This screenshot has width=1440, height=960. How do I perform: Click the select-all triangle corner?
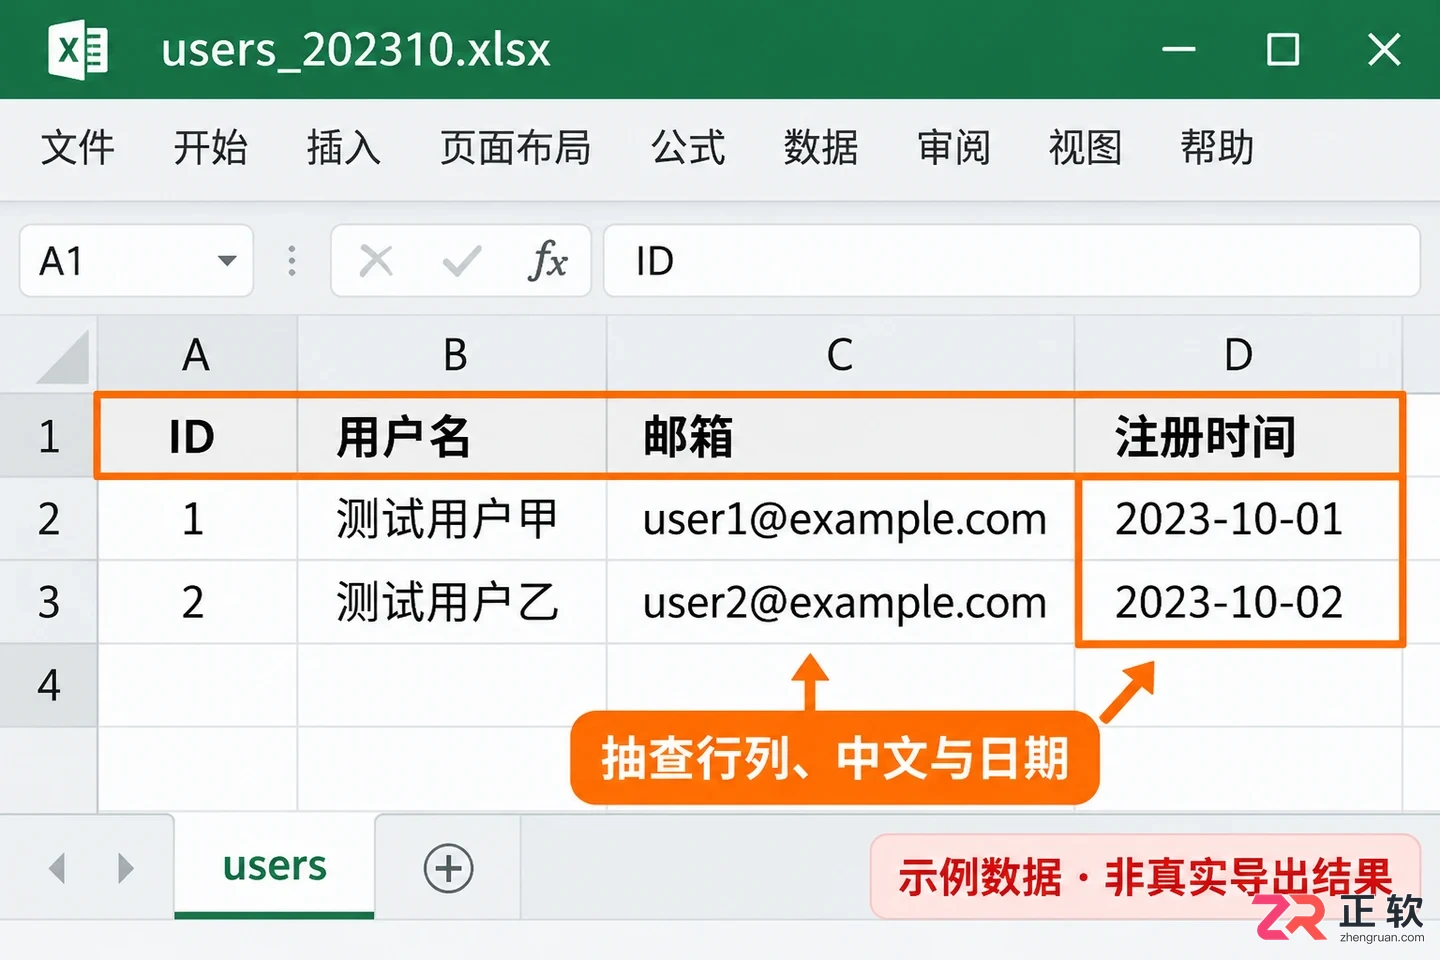coord(63,357)
